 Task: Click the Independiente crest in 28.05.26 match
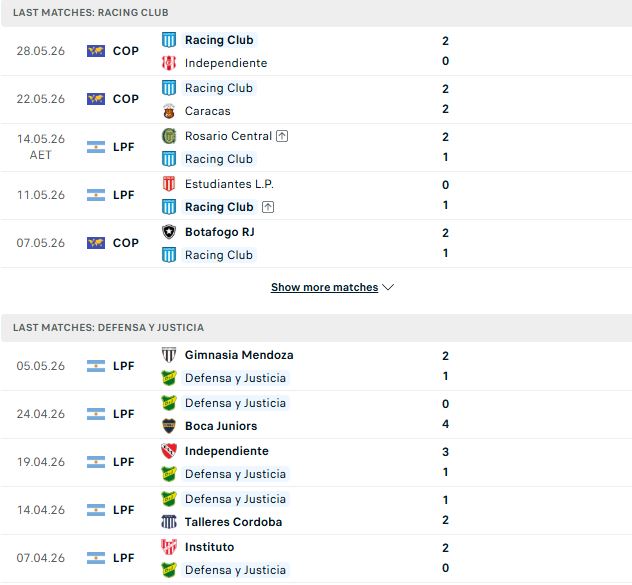[x=168, y=63]
